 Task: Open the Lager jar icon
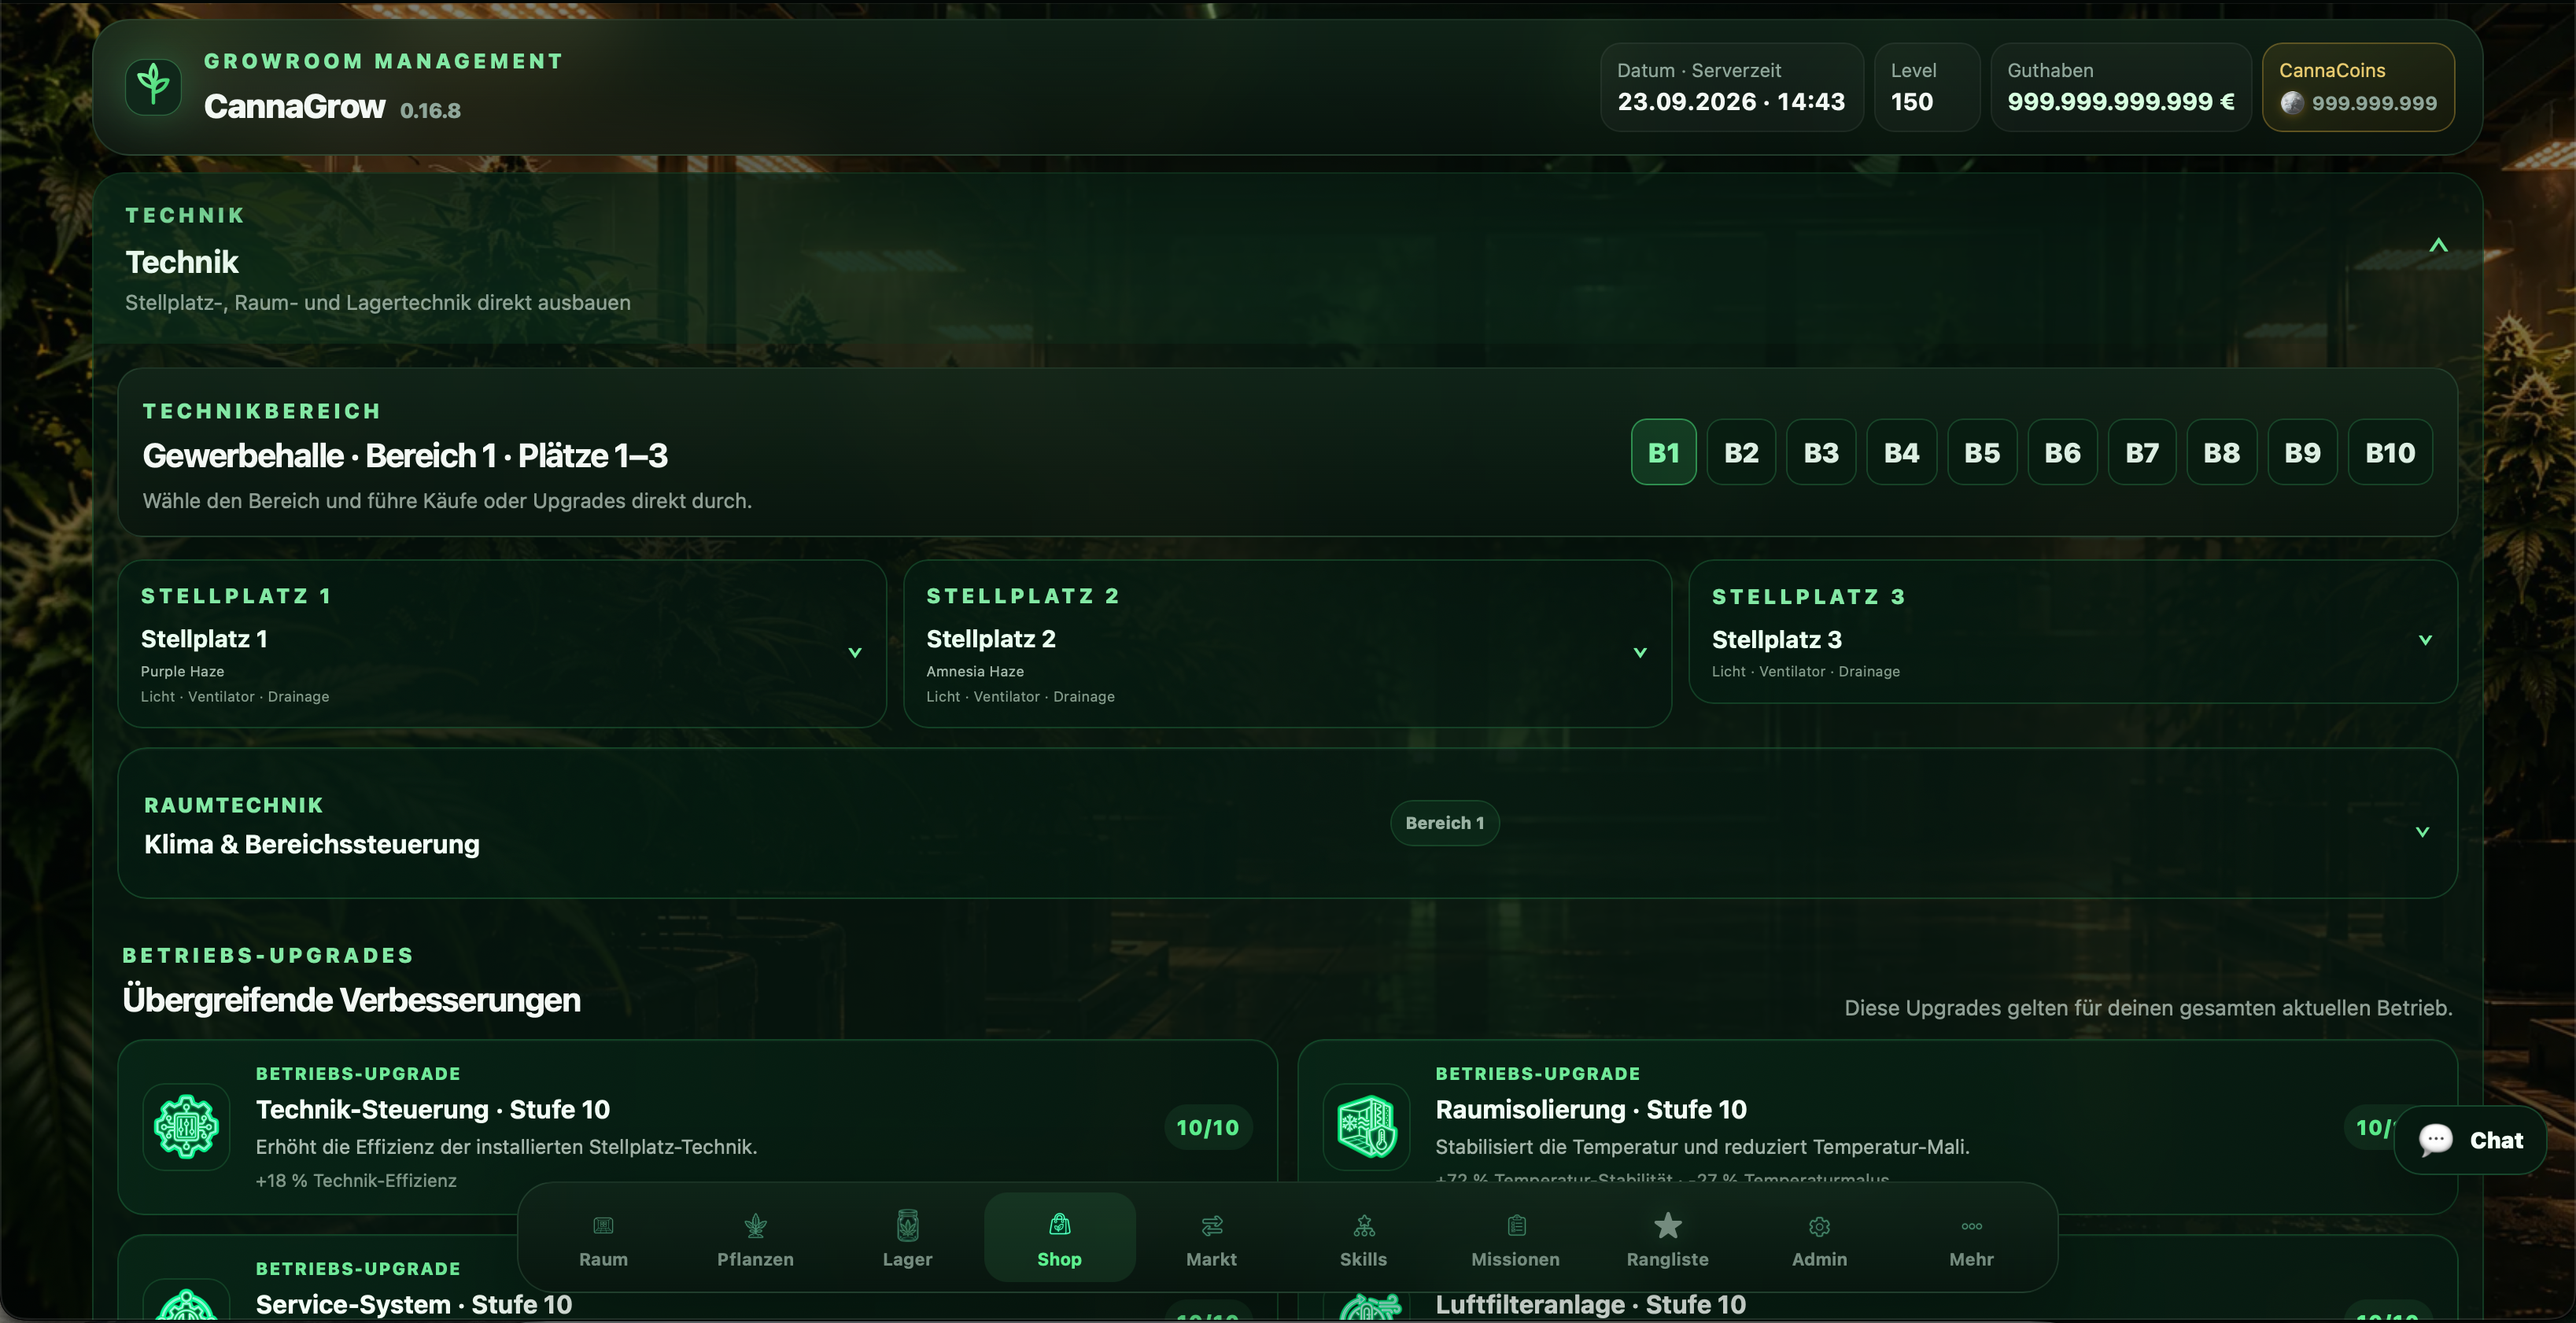tap(907, 1225)
